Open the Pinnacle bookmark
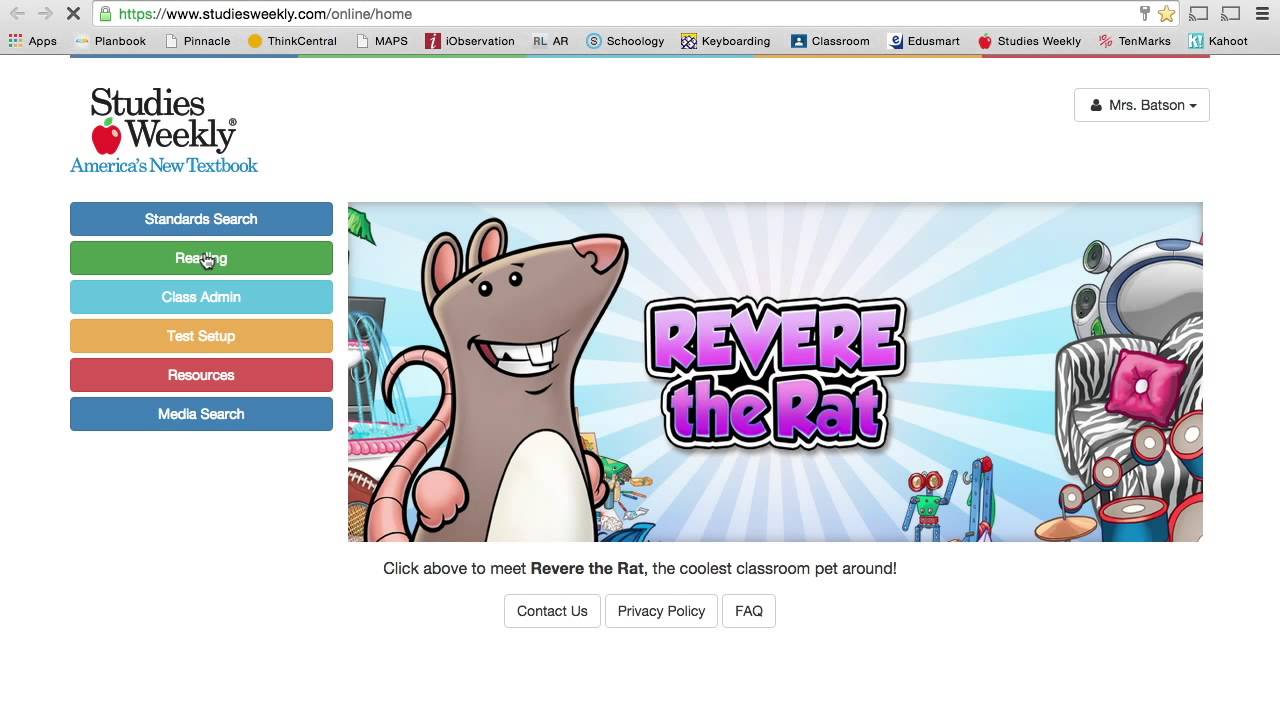 click(197, 41)
